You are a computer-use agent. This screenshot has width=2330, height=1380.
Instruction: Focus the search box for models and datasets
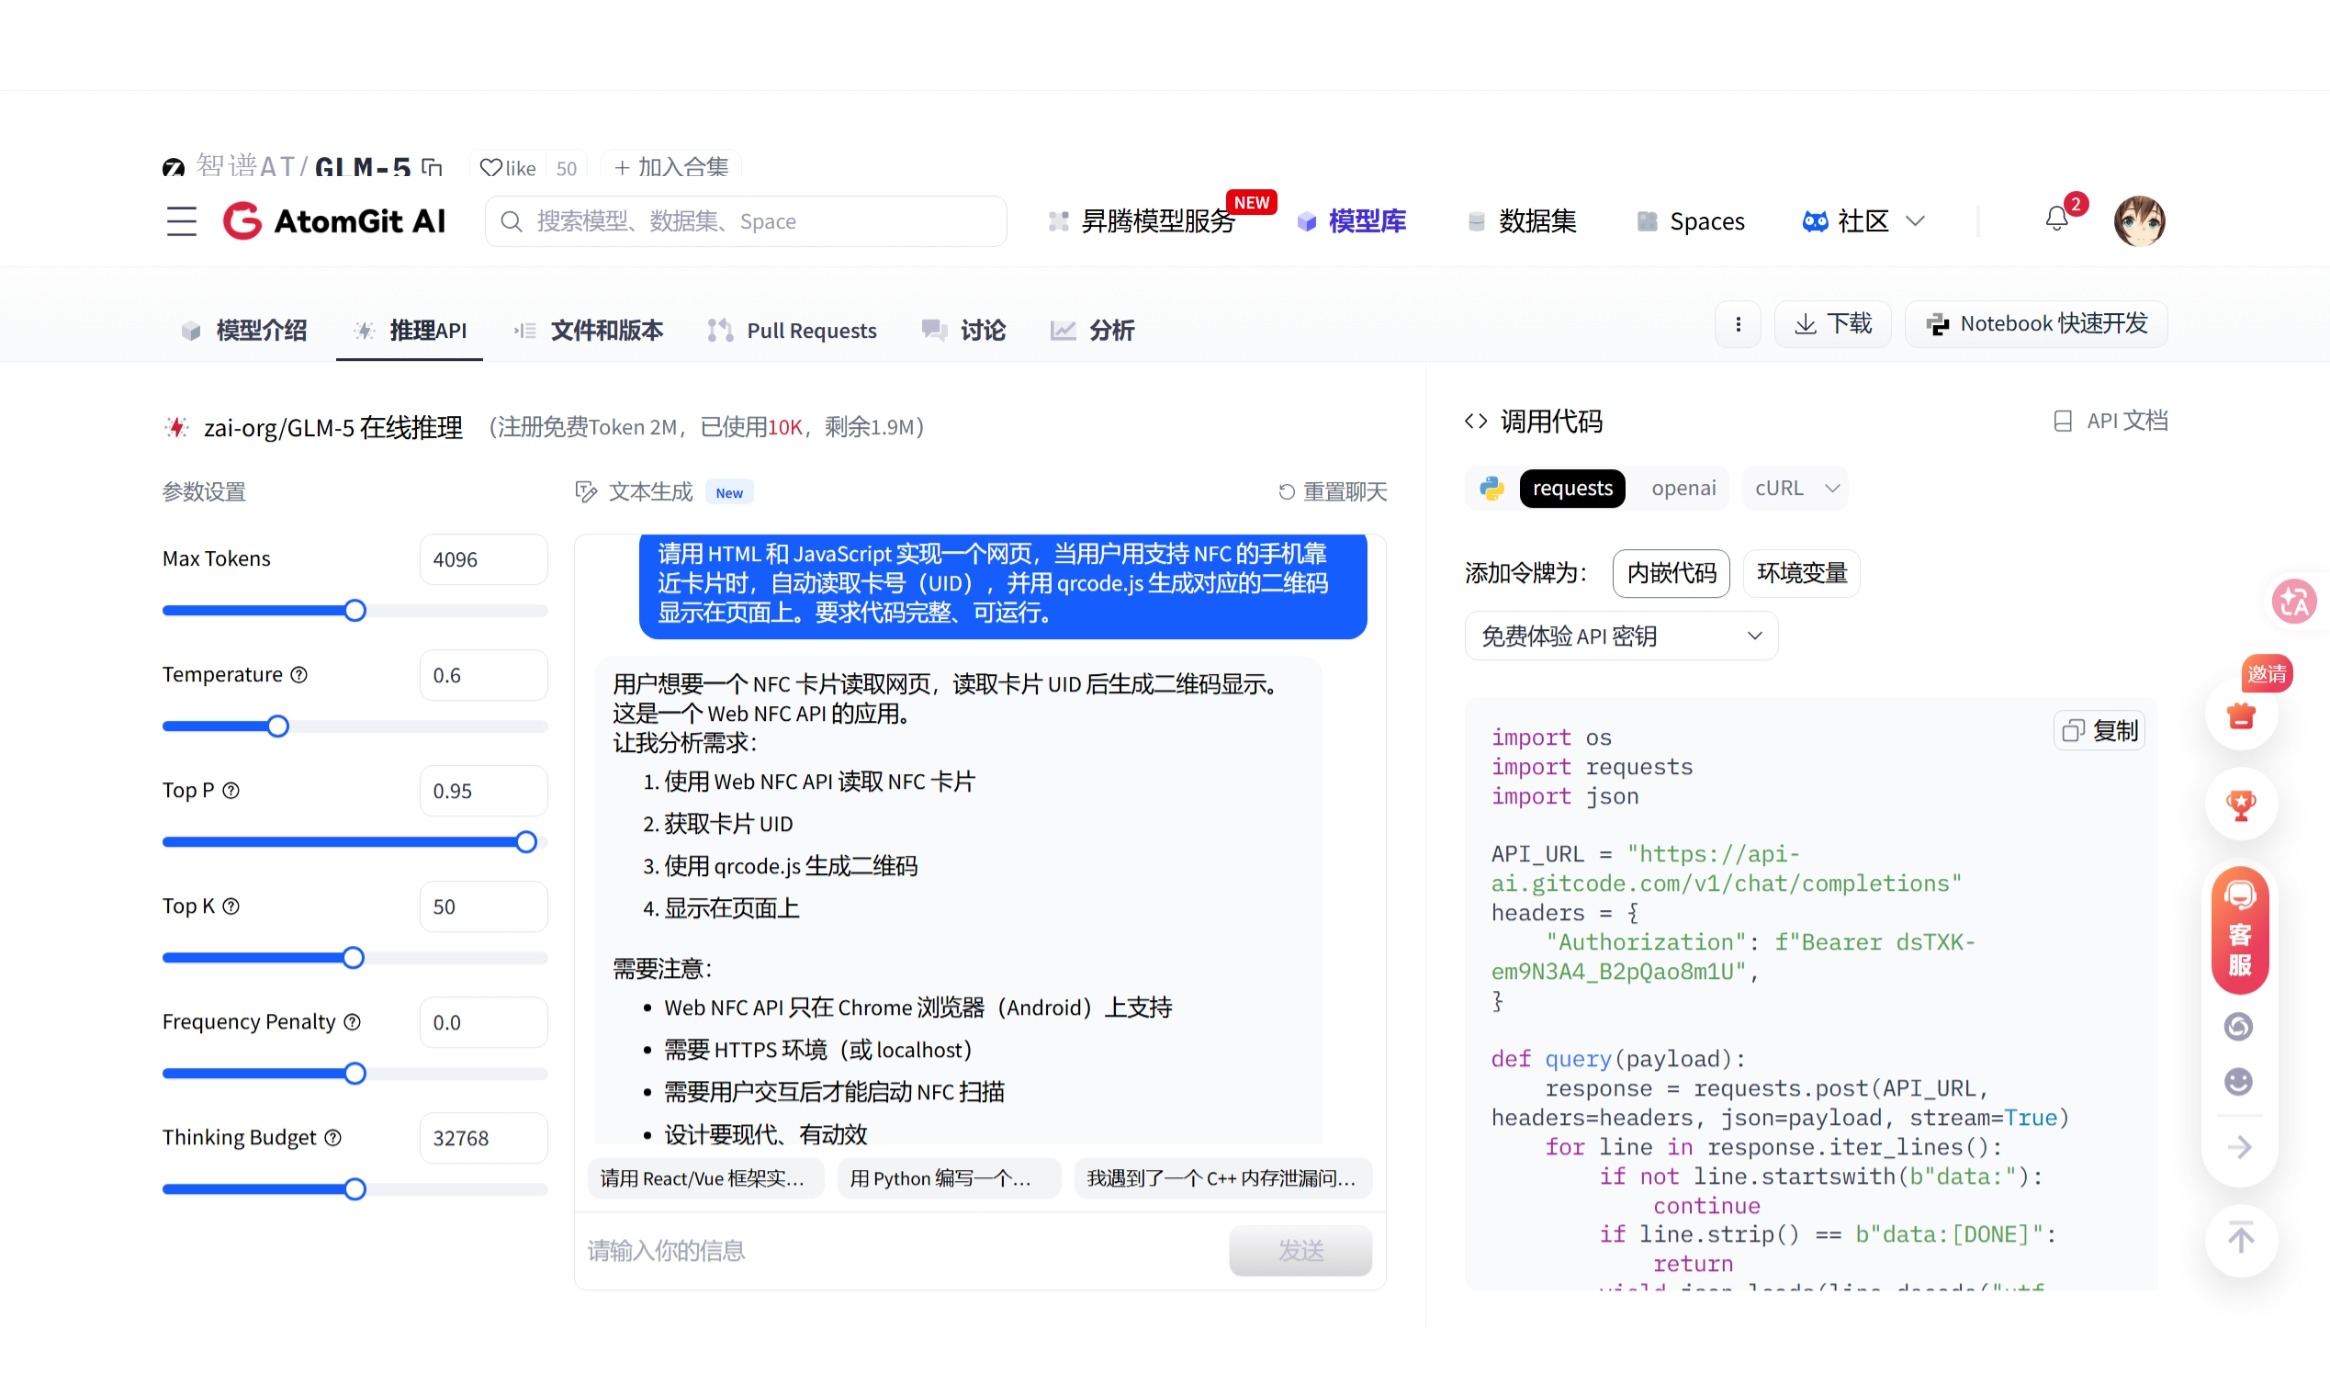tap(746, 221)
